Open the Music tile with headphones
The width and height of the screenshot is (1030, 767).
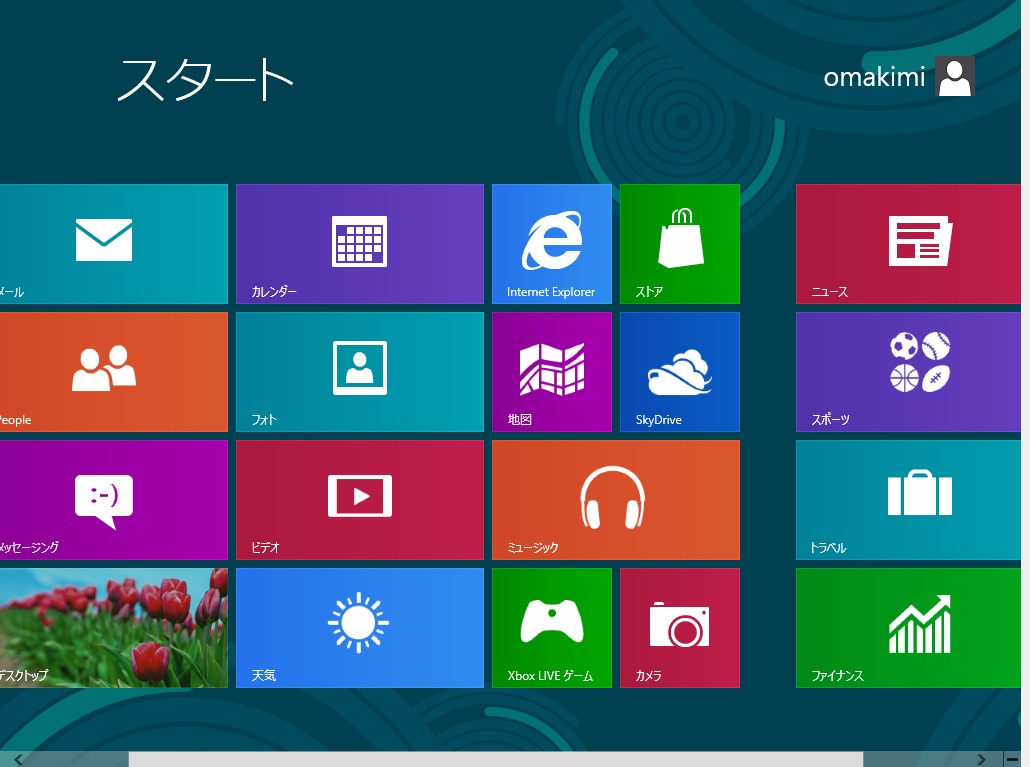pyautogui.click(x=616, y=500)
